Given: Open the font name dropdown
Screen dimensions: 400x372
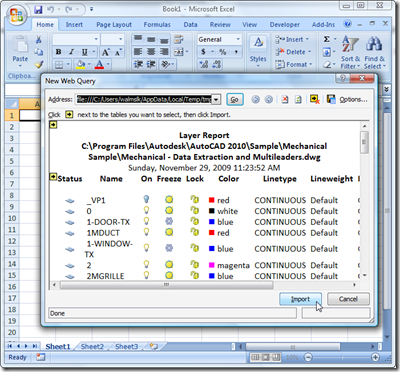Looking at the screenshot, I should [96, 39].
